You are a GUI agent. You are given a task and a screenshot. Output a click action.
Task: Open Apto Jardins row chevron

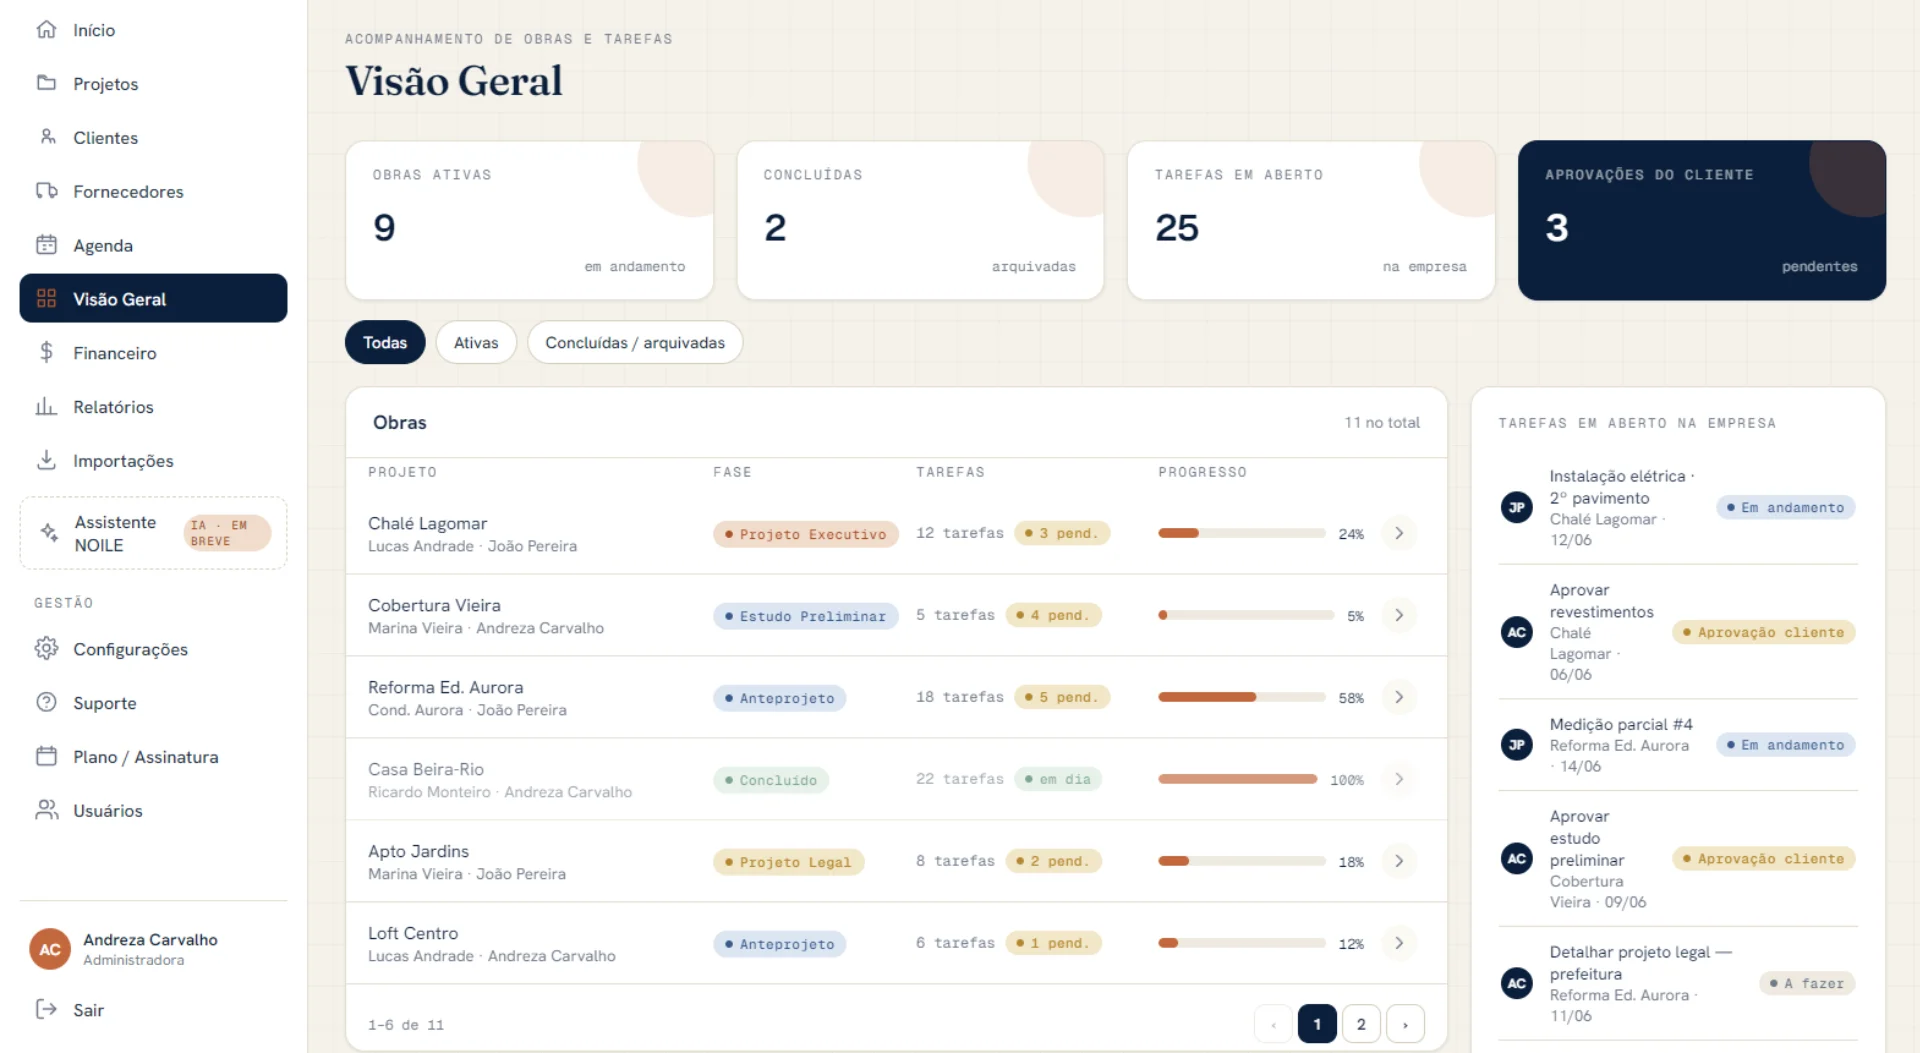point(1399,861)
